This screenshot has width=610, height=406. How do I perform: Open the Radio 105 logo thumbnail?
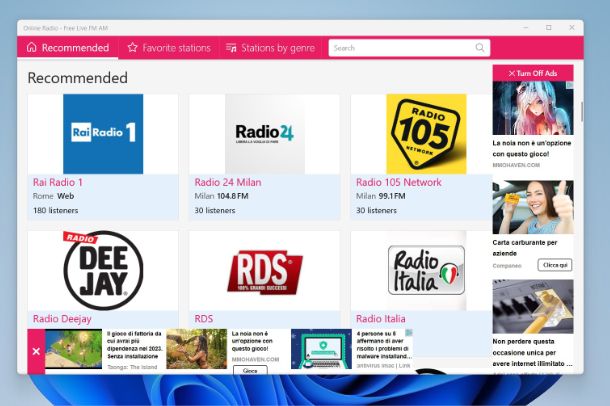pos(426,134)
